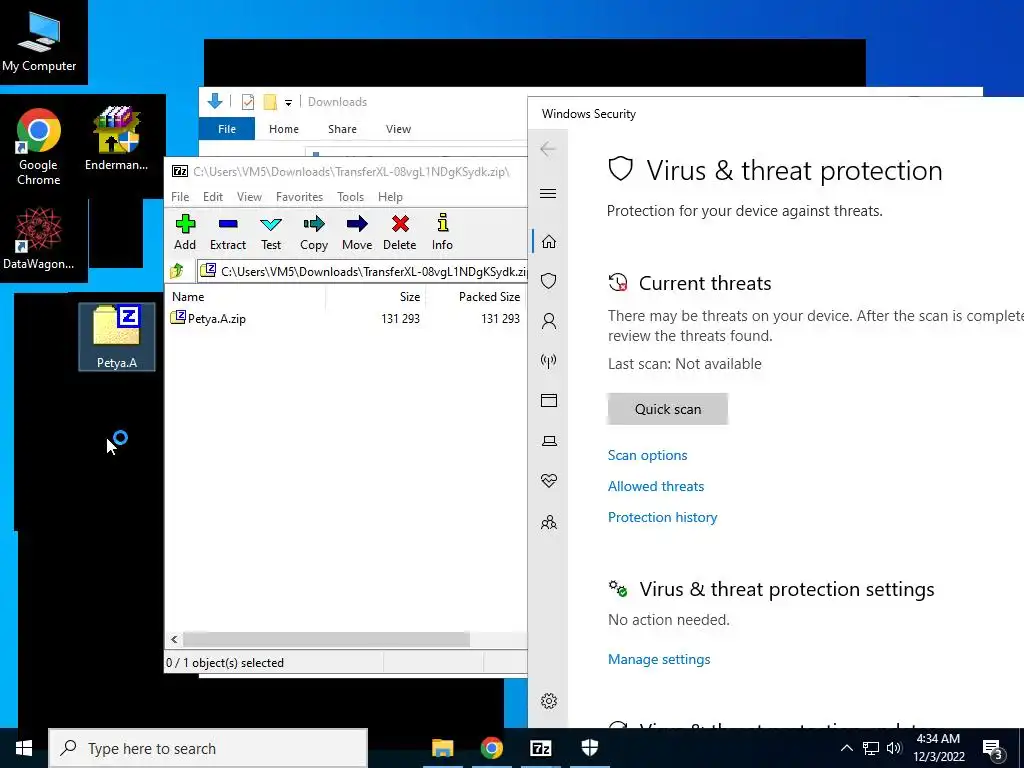Click the 7-Zip address path field
Image resolution: width=1024 pixels, height=768 pixels.
(363, 271)
